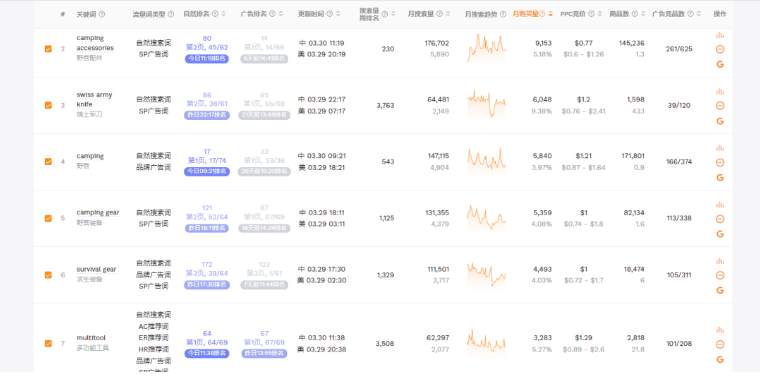Click the blue rank badge for camping row
This screenshot has height=391, width=760.
(207, 172)
